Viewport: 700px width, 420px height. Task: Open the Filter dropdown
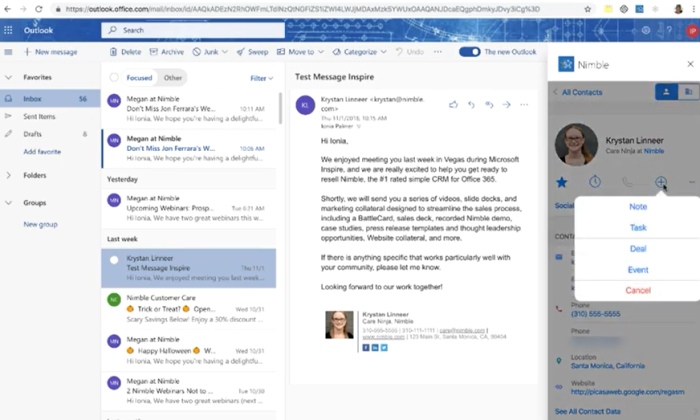pyautogui.click(x=262, y=78)
